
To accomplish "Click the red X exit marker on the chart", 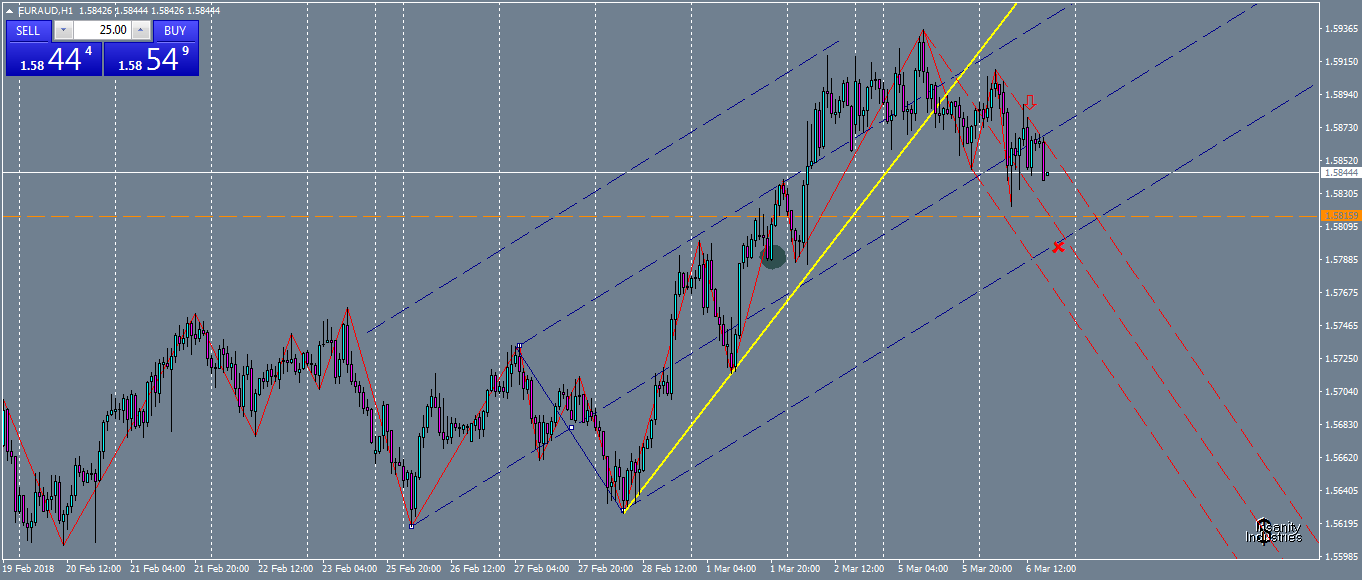I will 1058,247.
